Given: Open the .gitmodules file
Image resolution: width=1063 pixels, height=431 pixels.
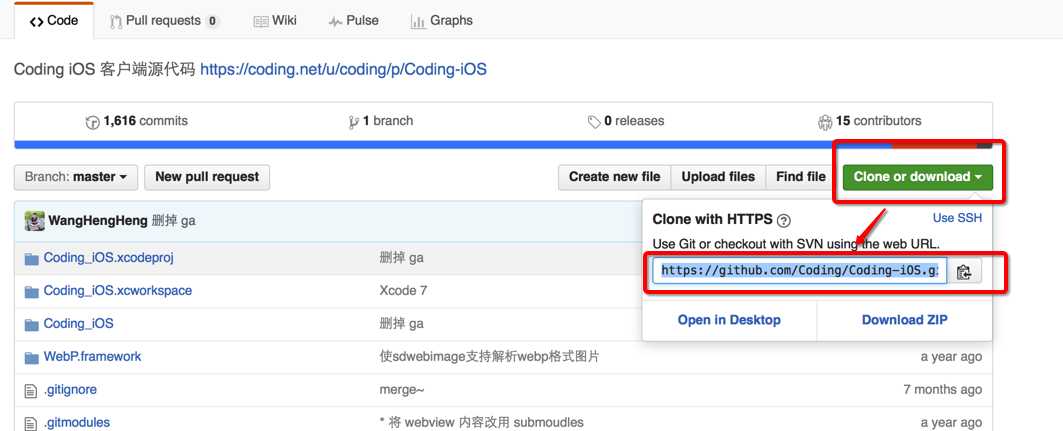Looking at the screenshot, I should (x=77, y=422).
